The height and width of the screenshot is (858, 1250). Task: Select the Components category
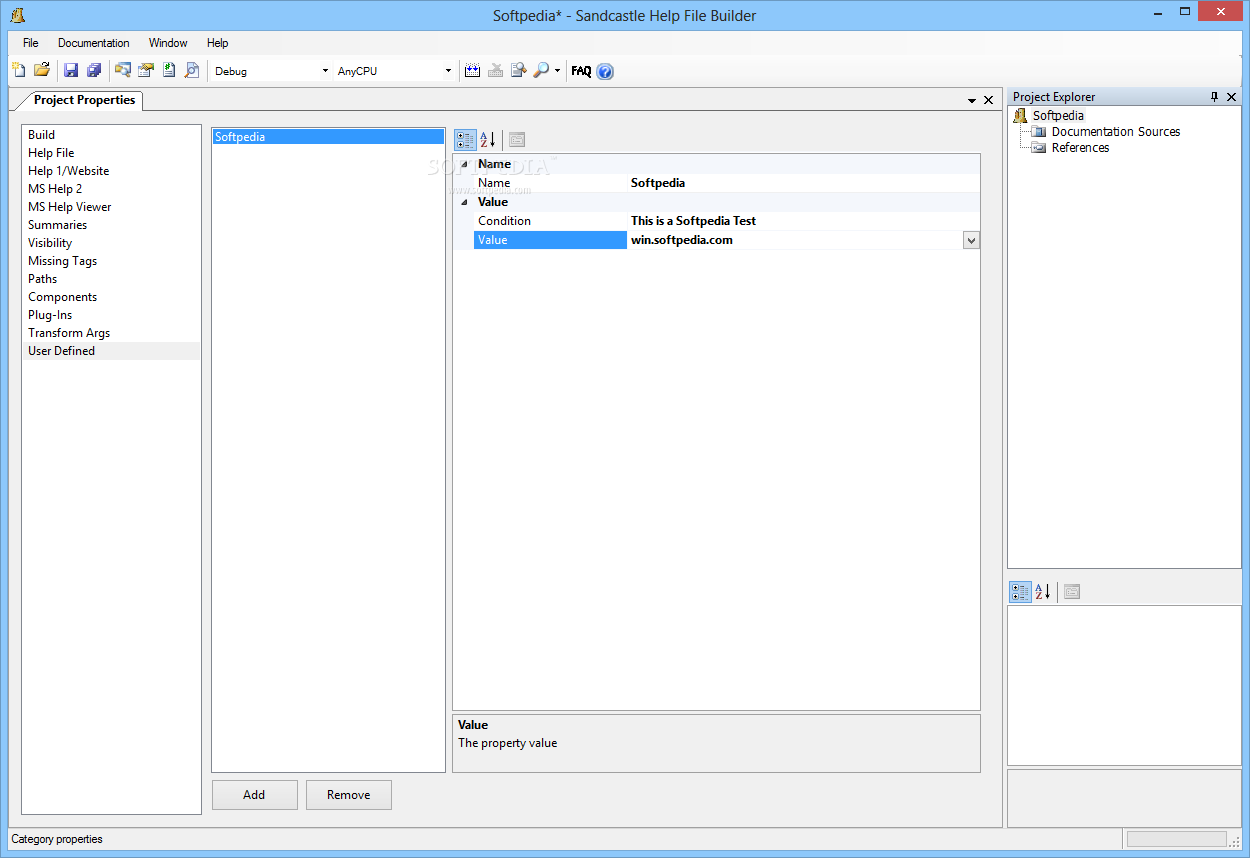[111, 297]
